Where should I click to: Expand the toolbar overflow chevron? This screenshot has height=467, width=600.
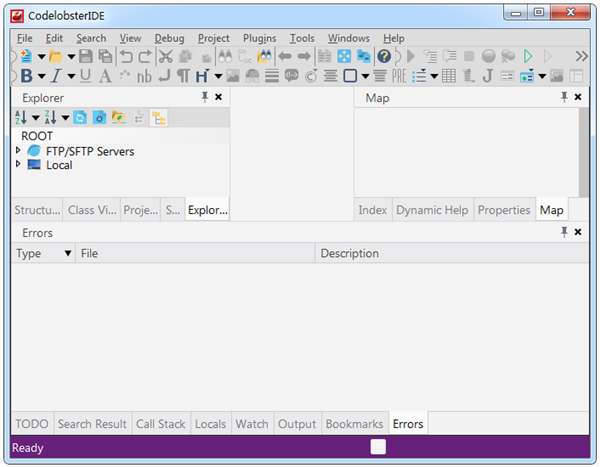tap(582, 56)
